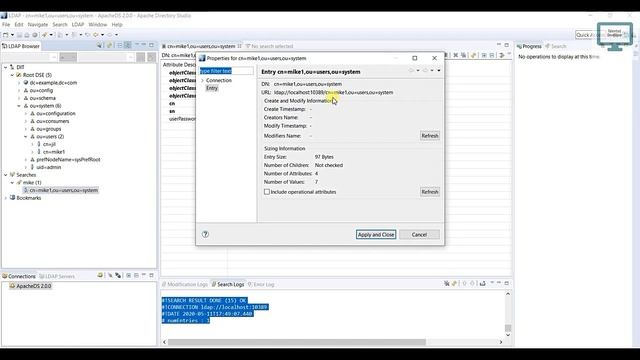640x360 pixels.
Task: Open the File menu
Action: tap(6, 24)
